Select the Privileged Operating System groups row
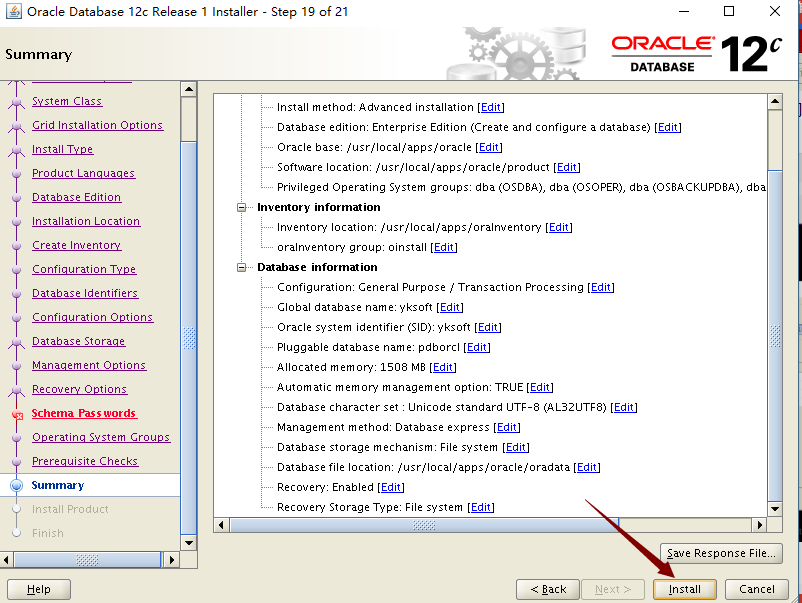 pyautogui.click(x=521, y=187)
